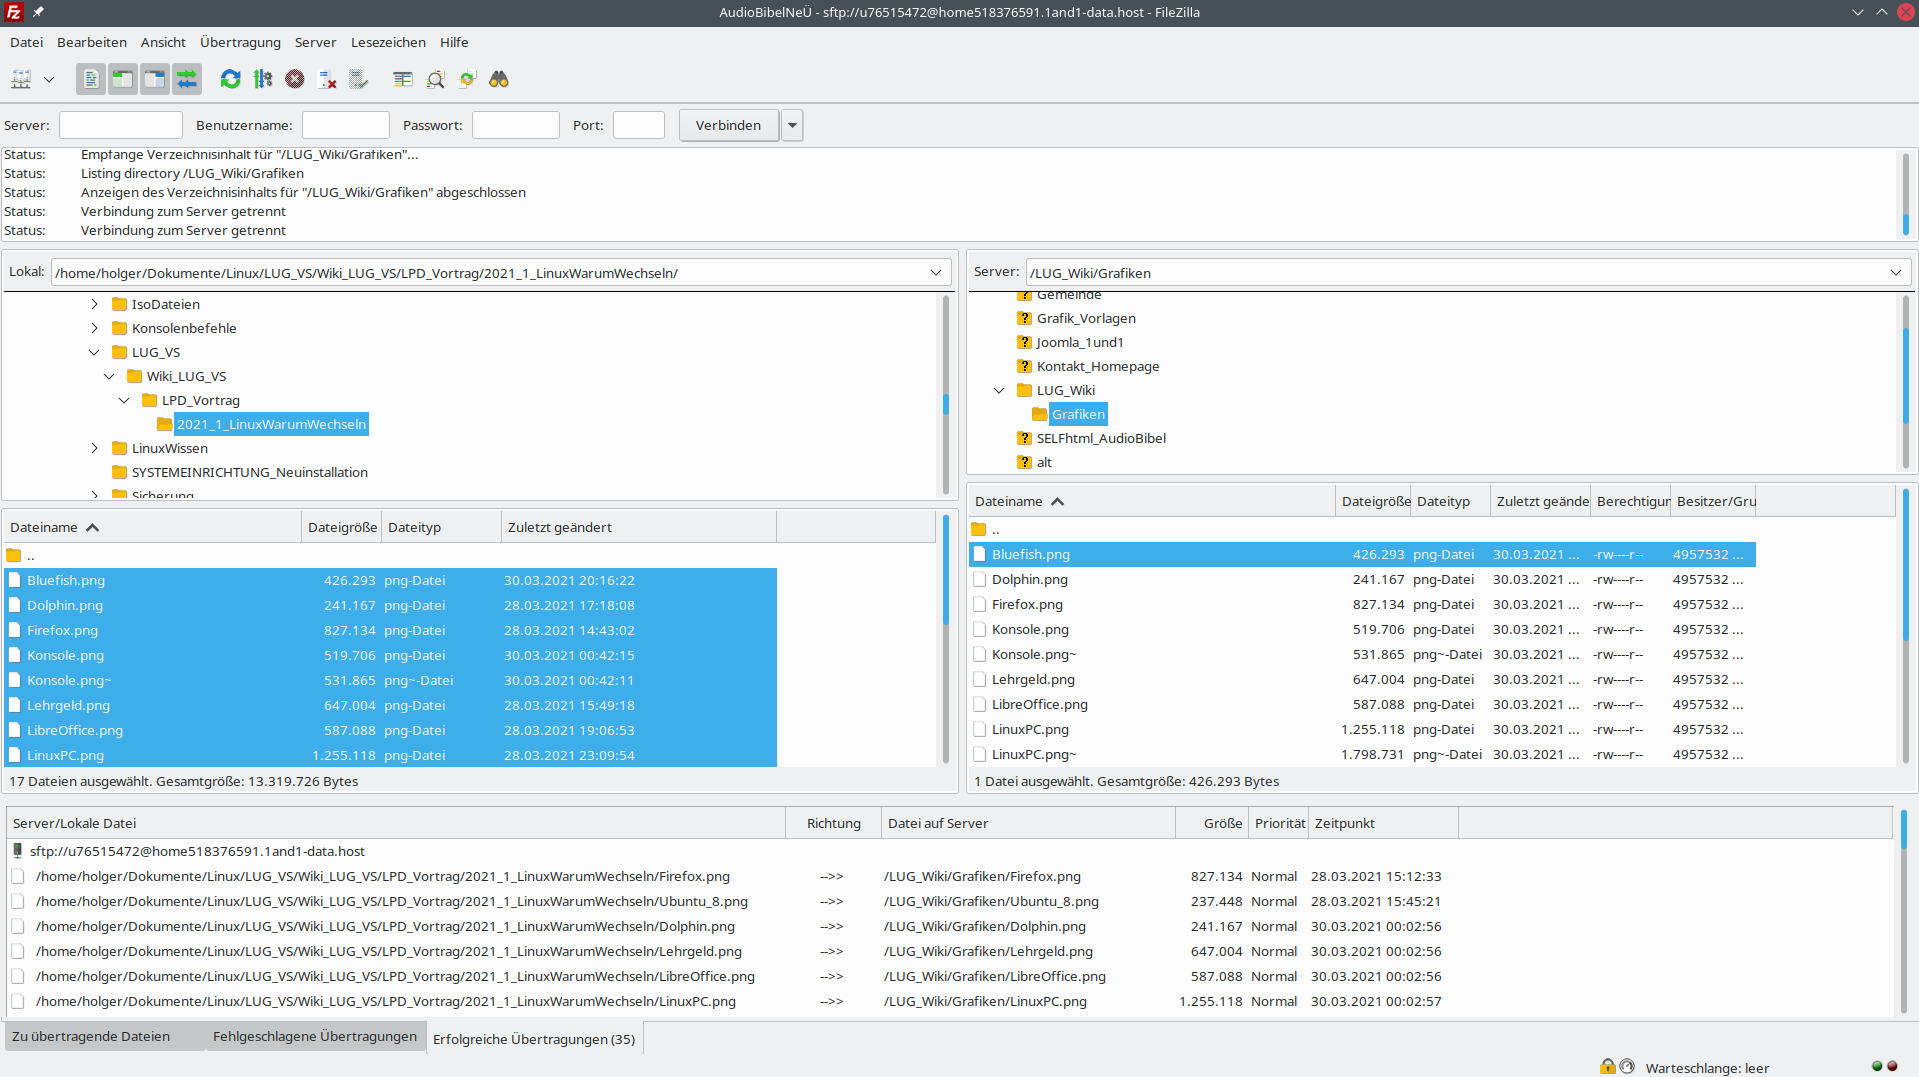Image resolution: width=1919 pixels, height=1077 pixels.
Task: Open the directory listing filters dialog
Action: click(403, 79)
